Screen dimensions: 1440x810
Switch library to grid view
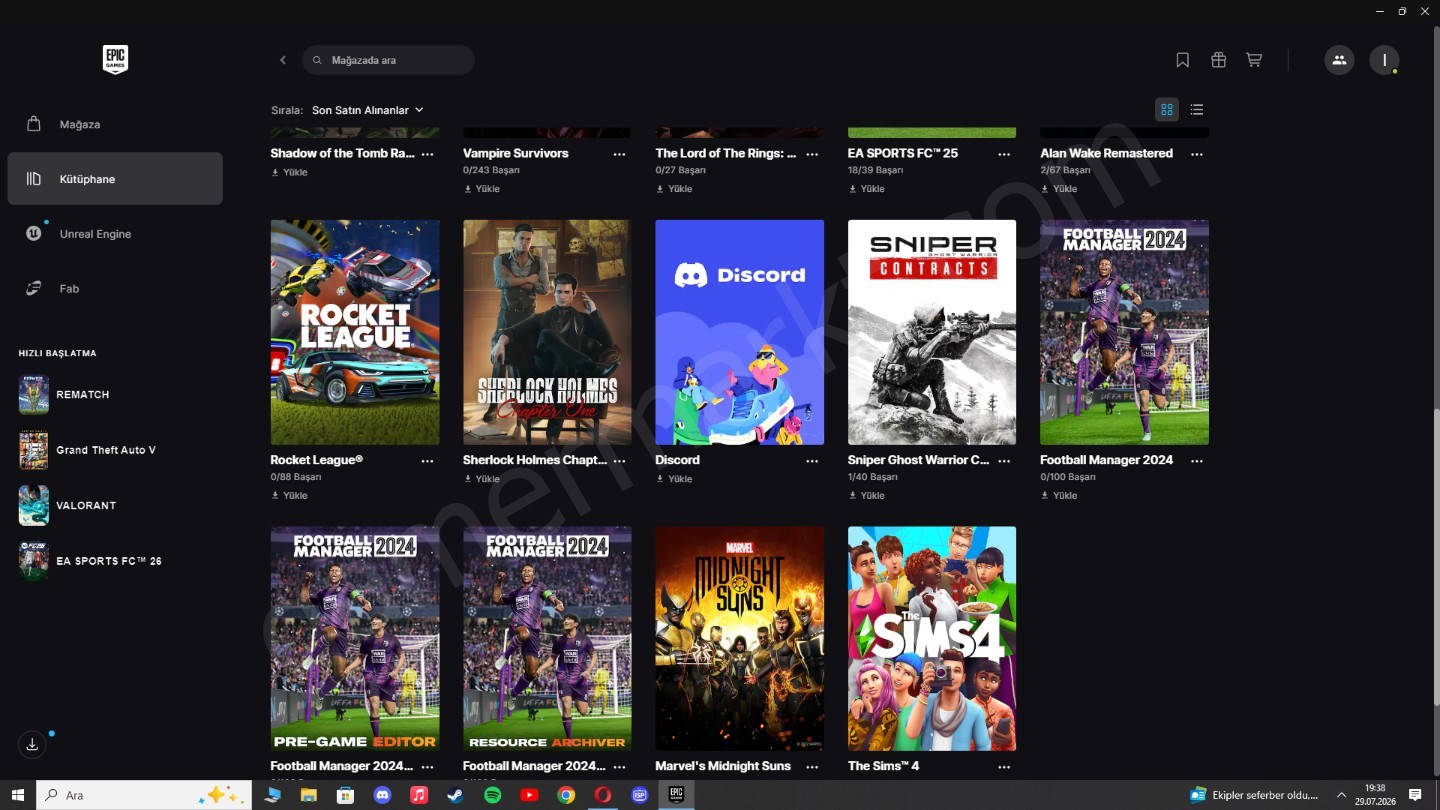[x=1167, y=109]
